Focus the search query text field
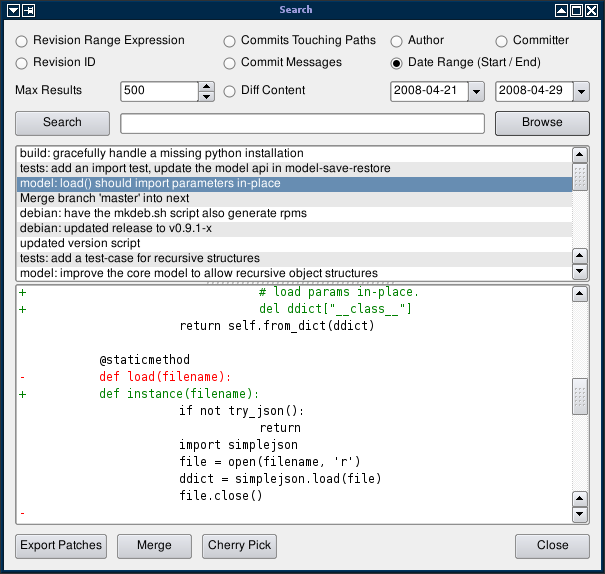The image size is (605, 574). point(302,123)
